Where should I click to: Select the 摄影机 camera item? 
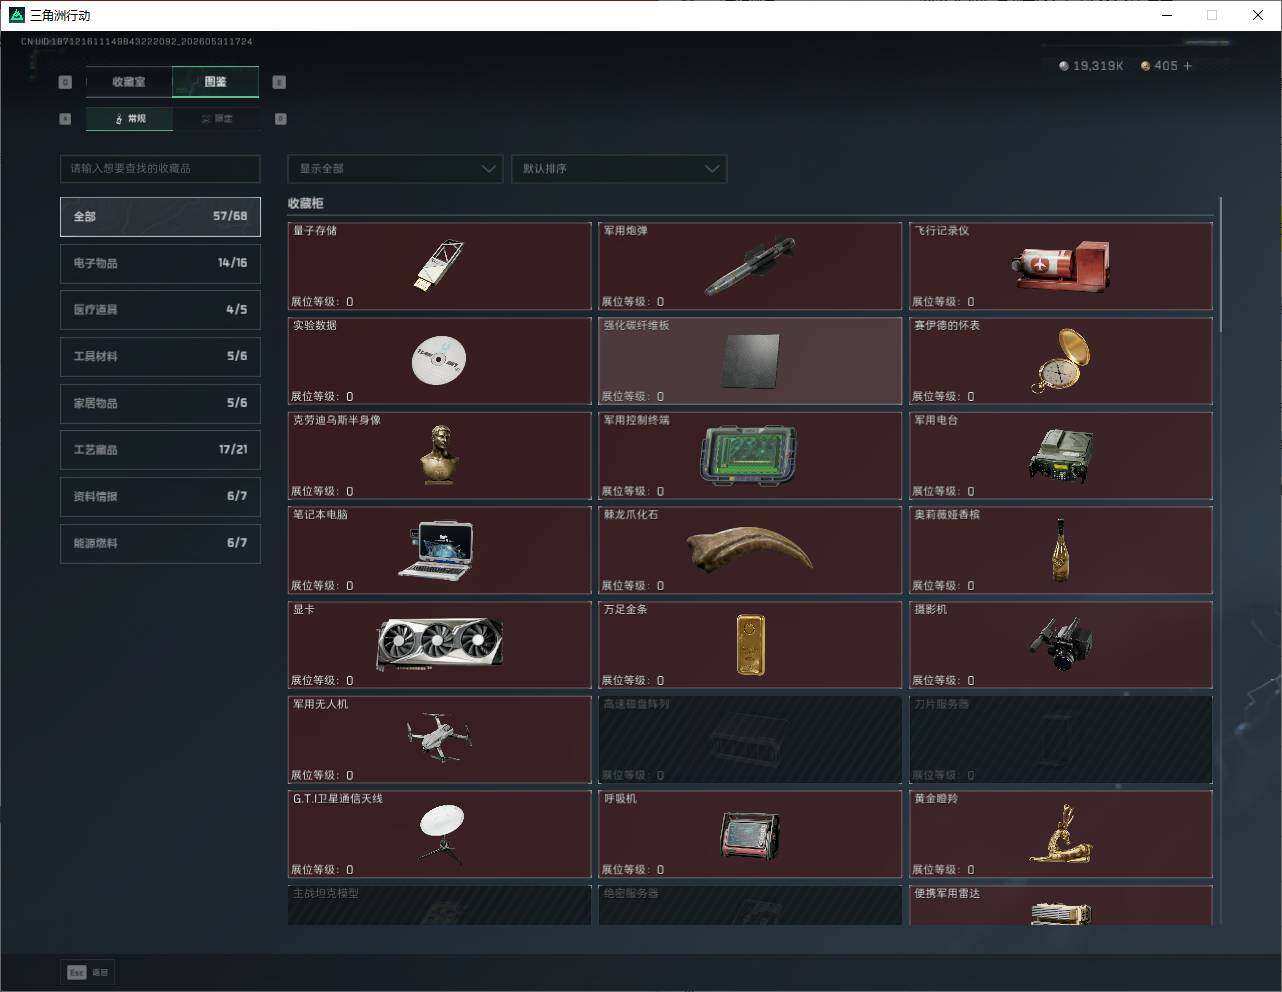tap(1061, 645)
